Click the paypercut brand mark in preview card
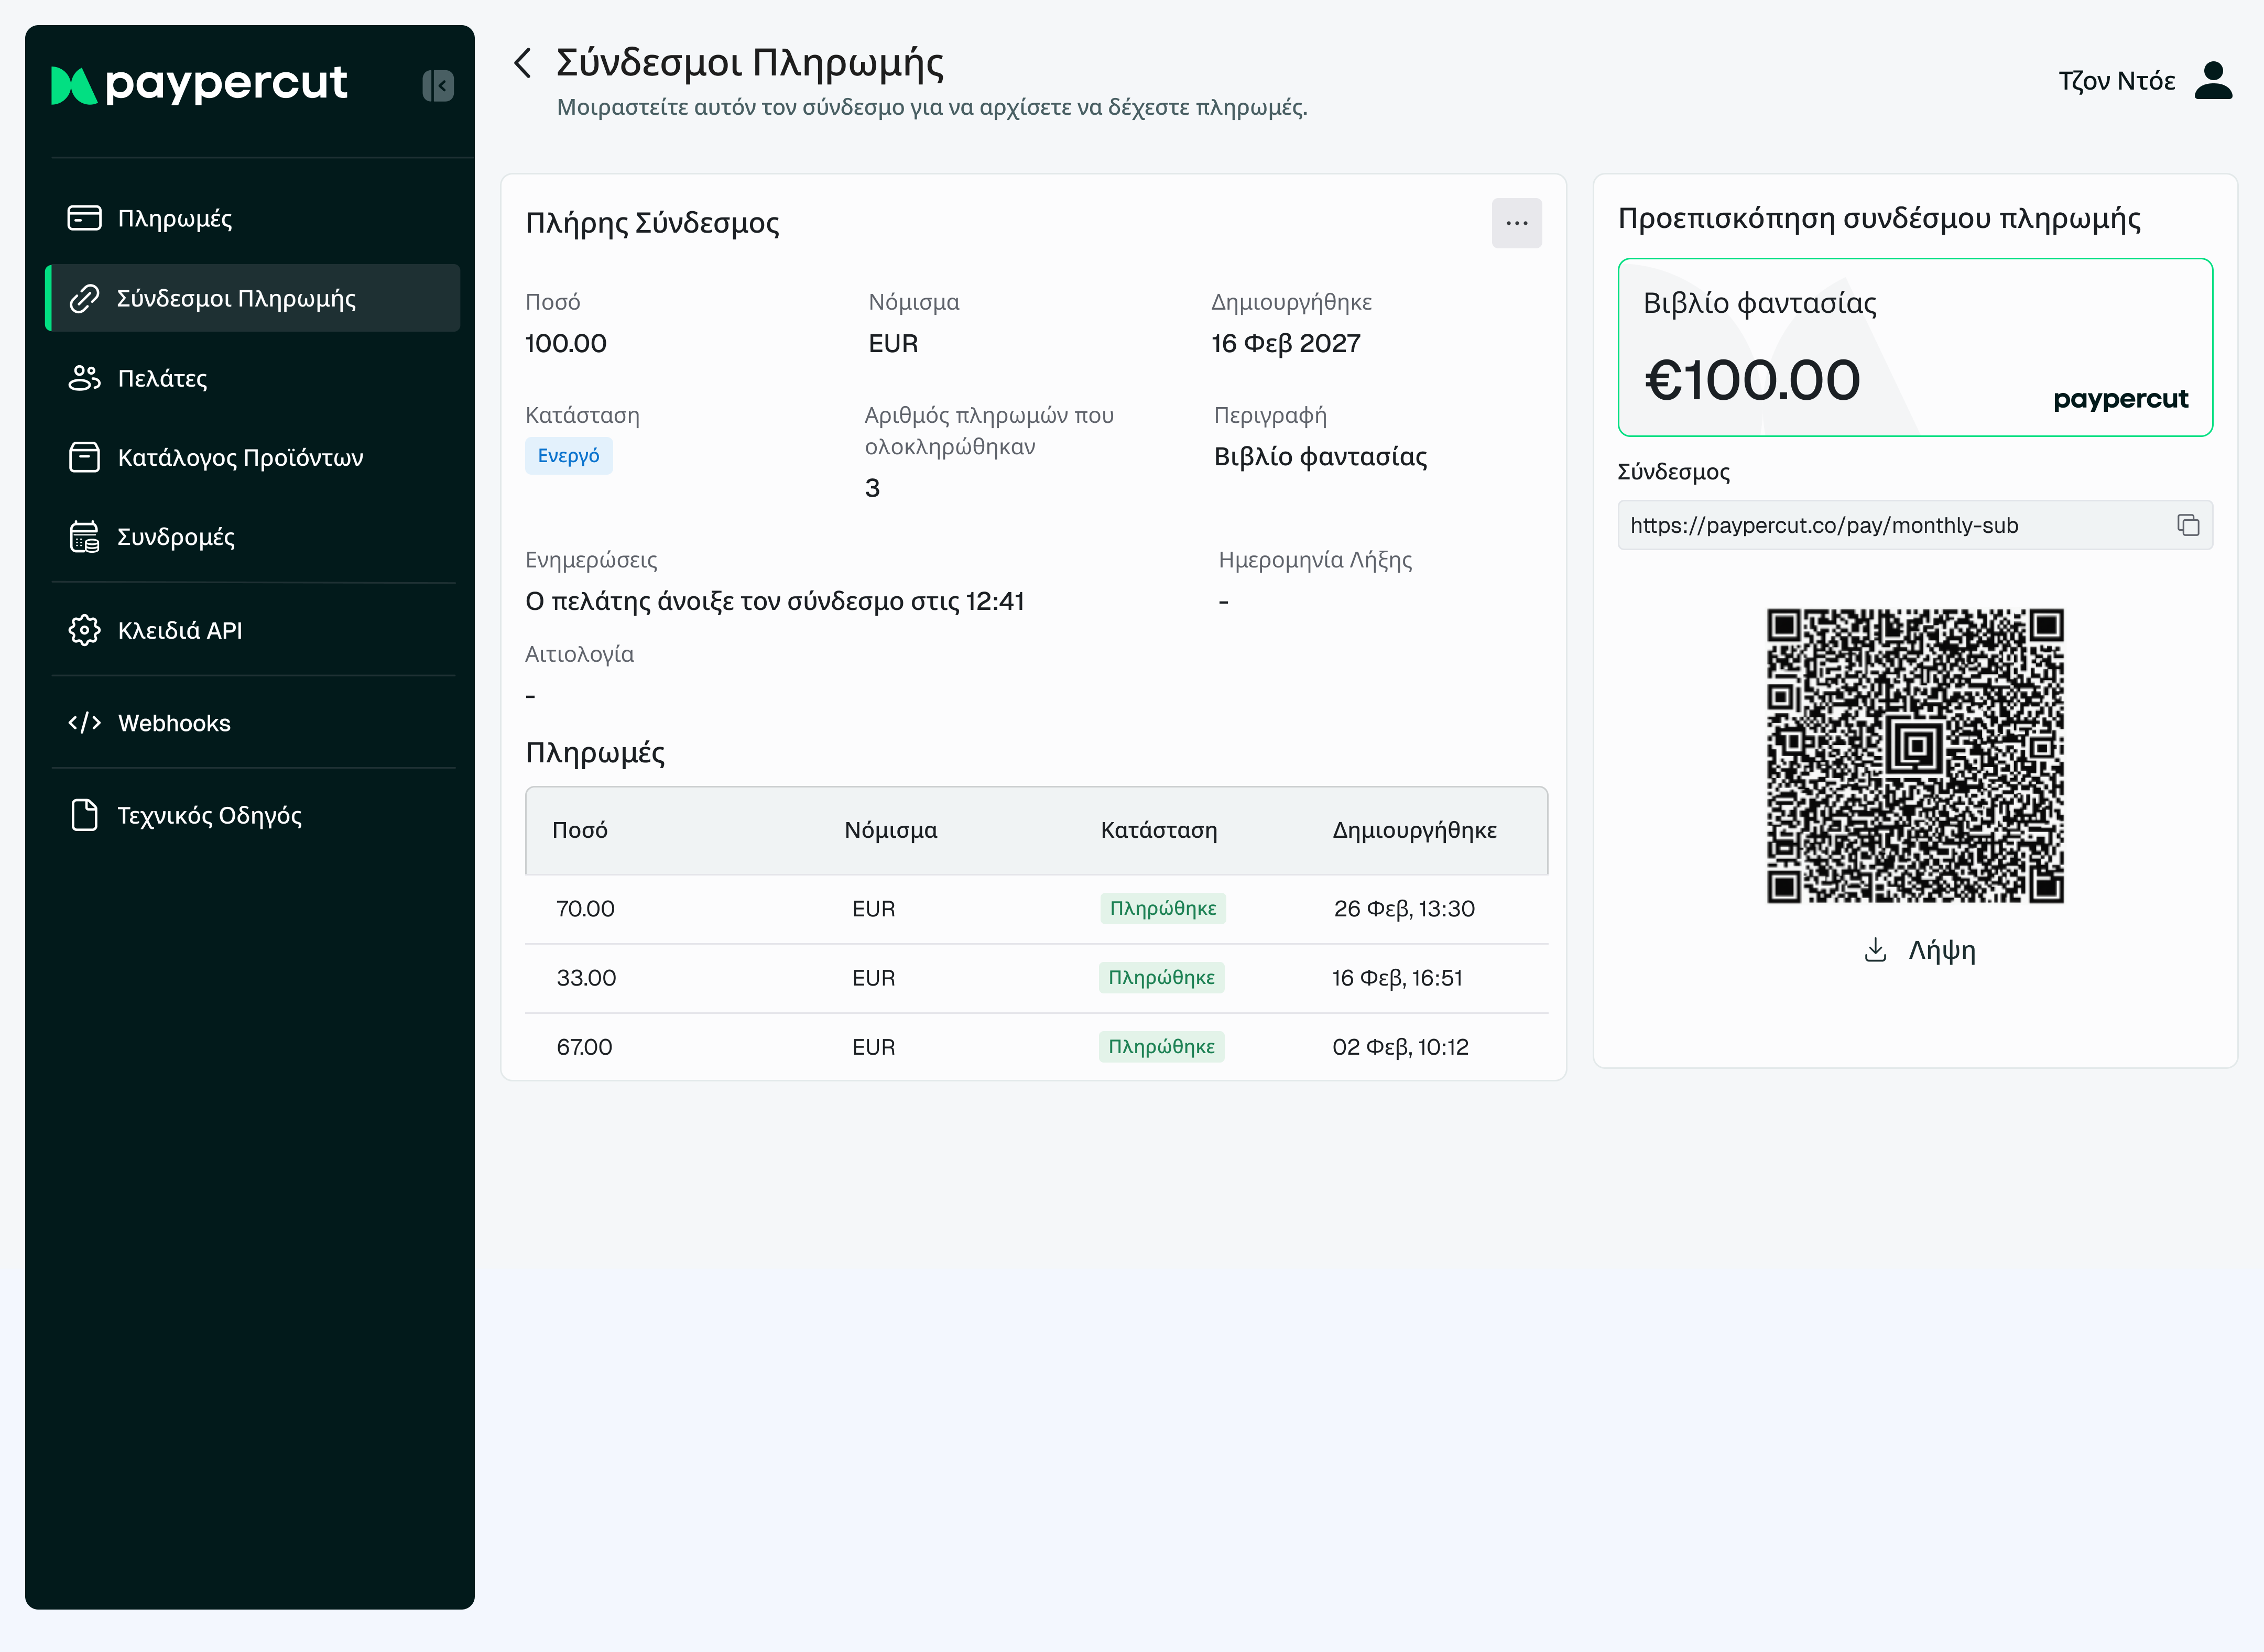This screenshot has width=2264, height=1652. click(2120, 399)
